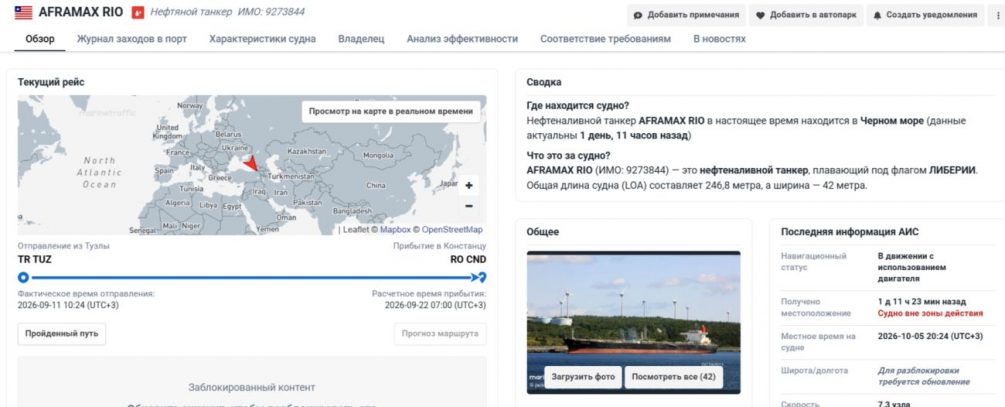The image size is (1005, 407).
Task: Click the red vessel marker on map
Action: (251, 163)
